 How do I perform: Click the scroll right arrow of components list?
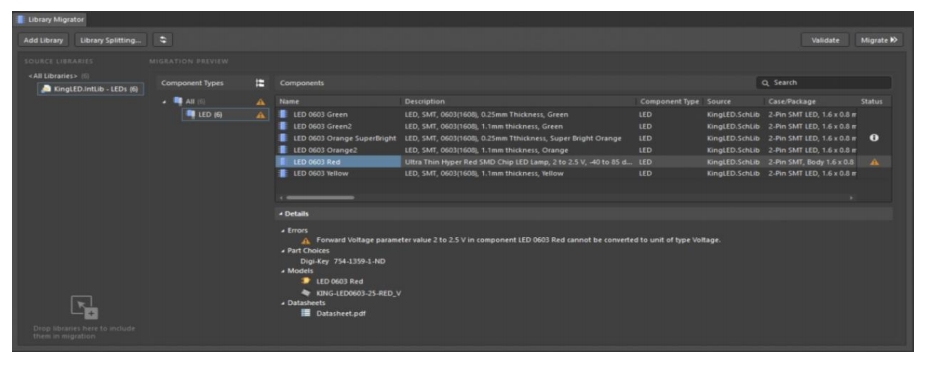(x=852, y=198)
